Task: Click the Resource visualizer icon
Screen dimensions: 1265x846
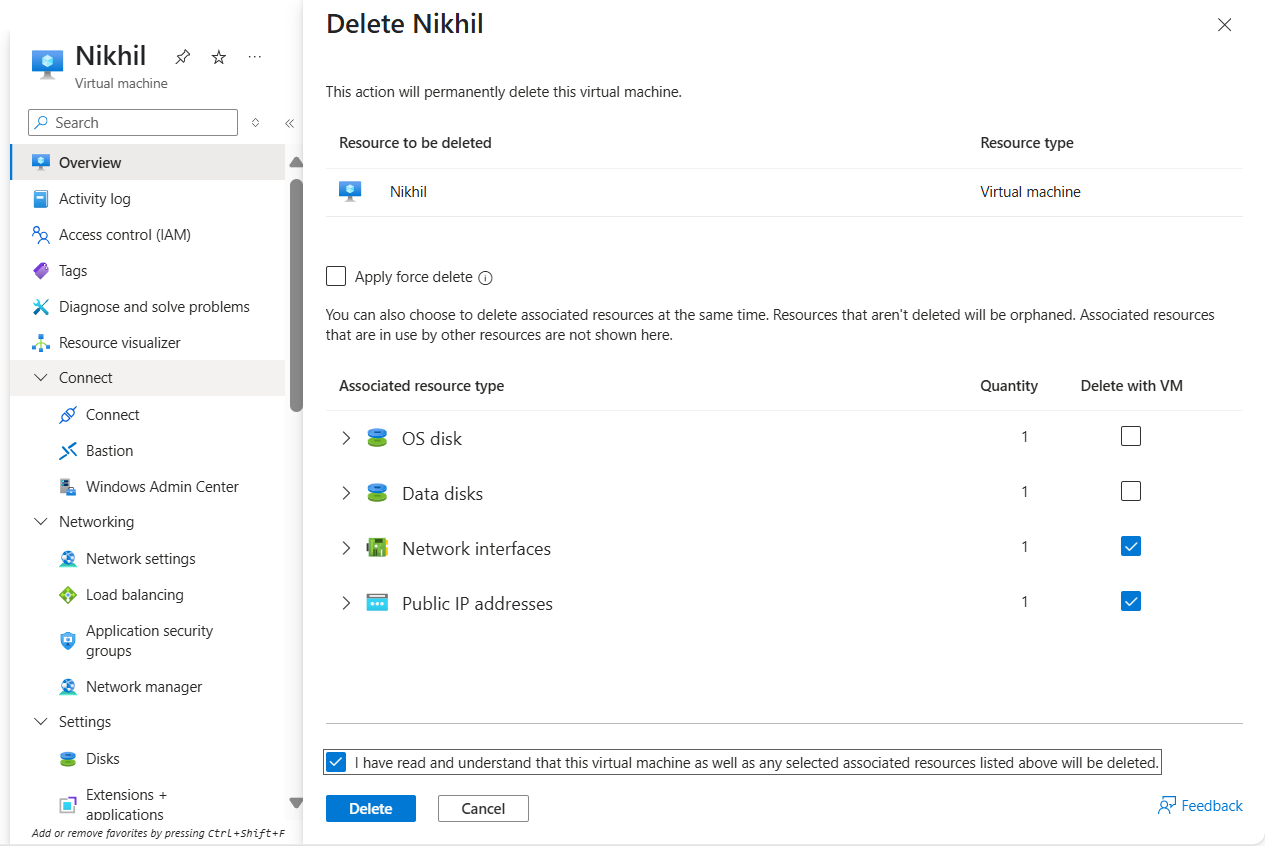Action: (41, 343)
